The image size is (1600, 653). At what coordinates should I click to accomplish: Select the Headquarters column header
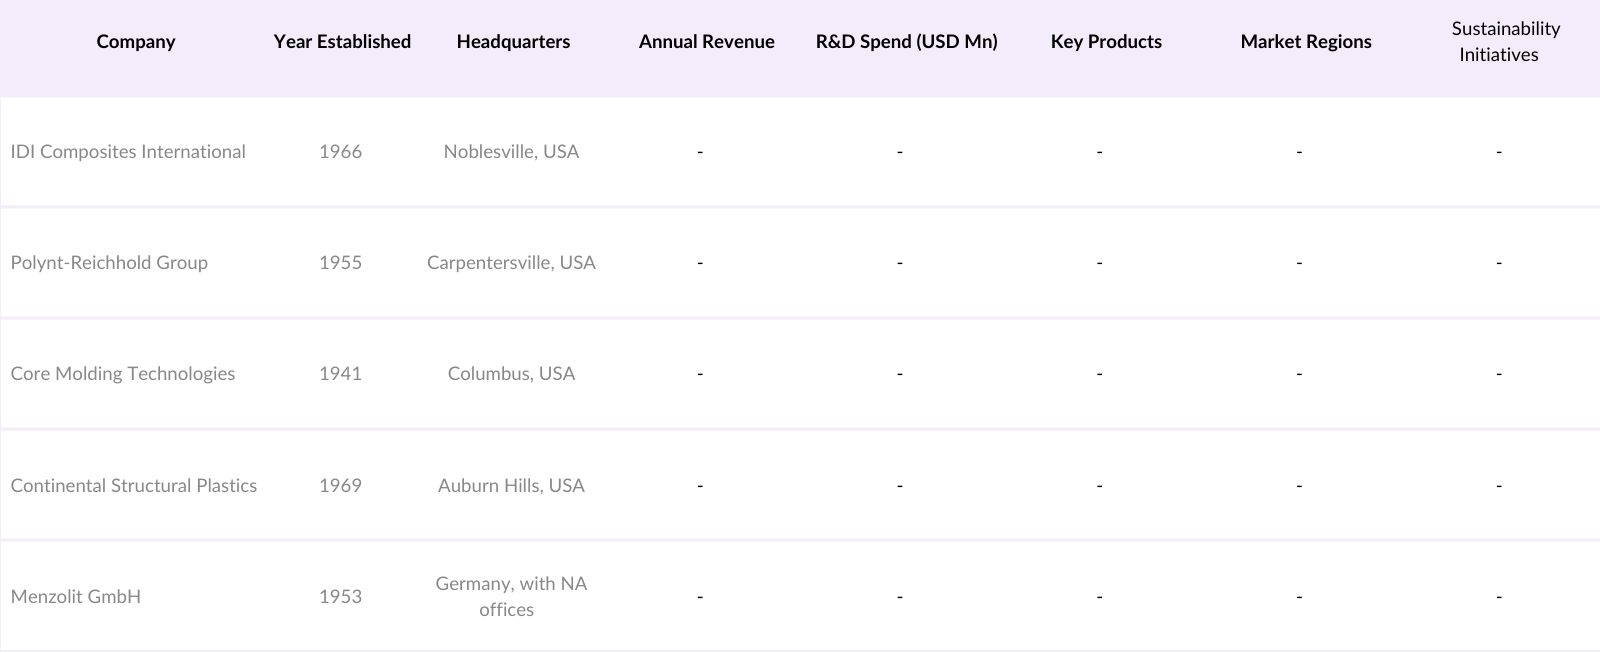513,42
